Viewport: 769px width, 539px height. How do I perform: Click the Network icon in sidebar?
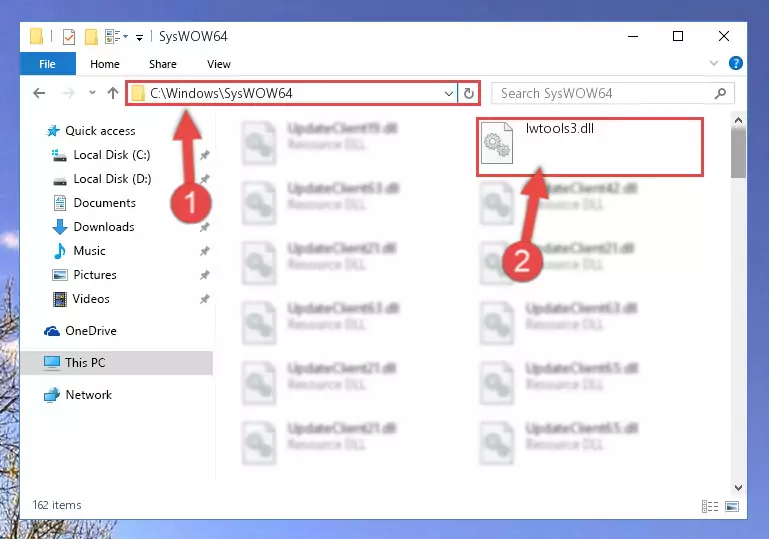click(51, 395)
